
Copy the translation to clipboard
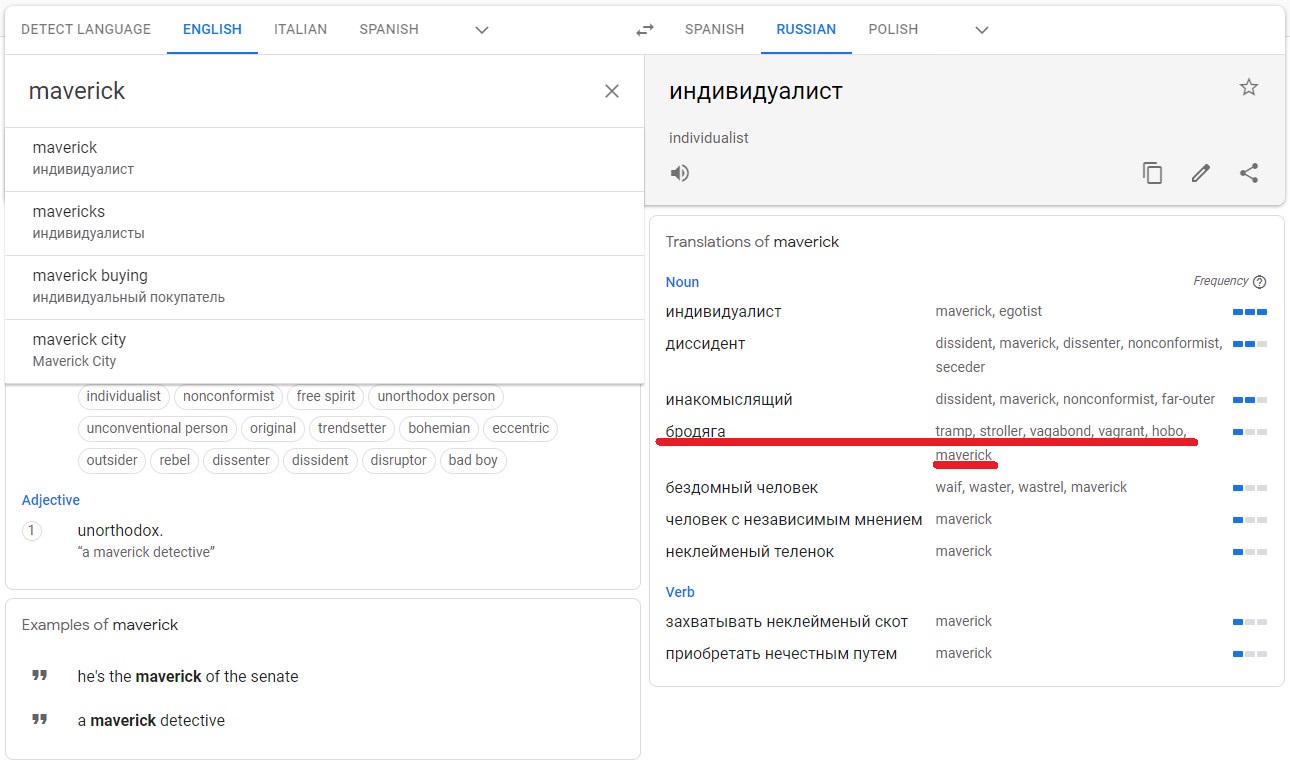(x=1153, y=173)
